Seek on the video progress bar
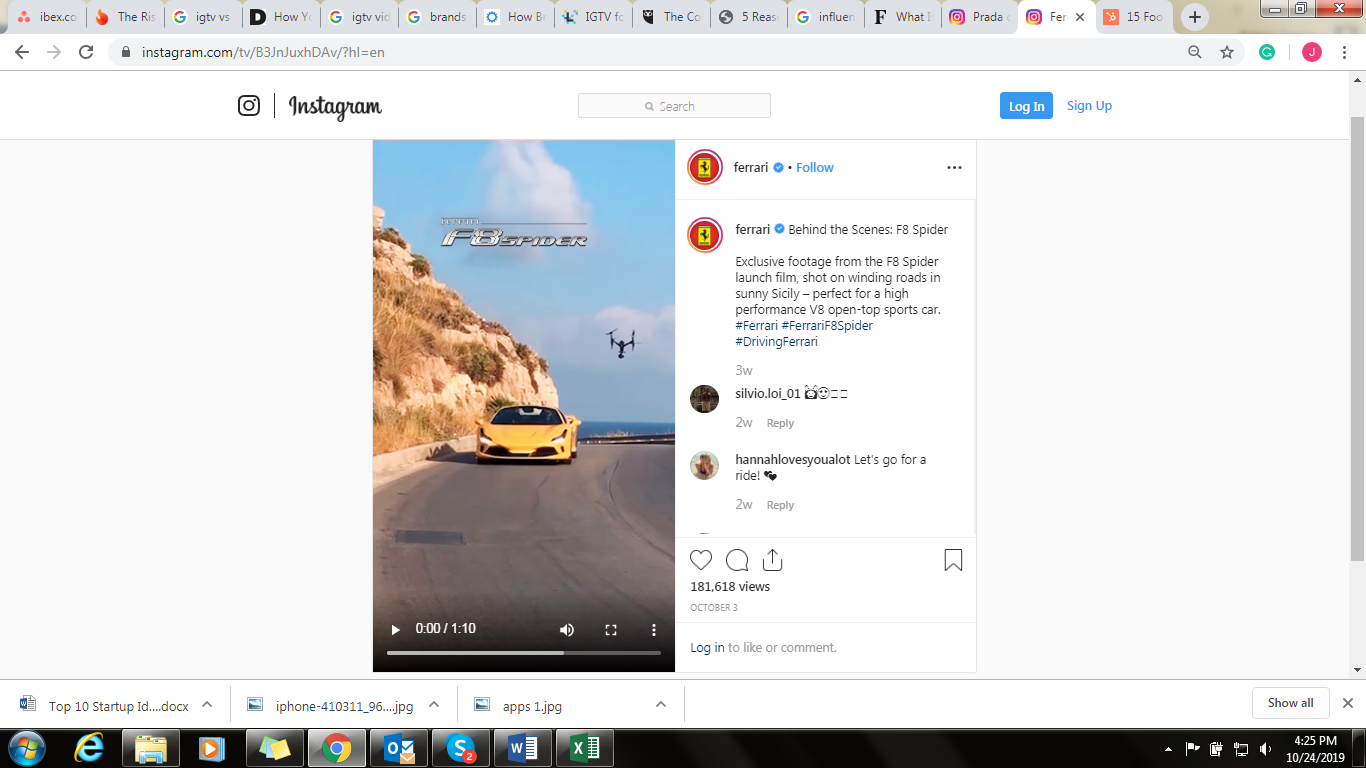 pyautogui.click(x=523, y=653)
